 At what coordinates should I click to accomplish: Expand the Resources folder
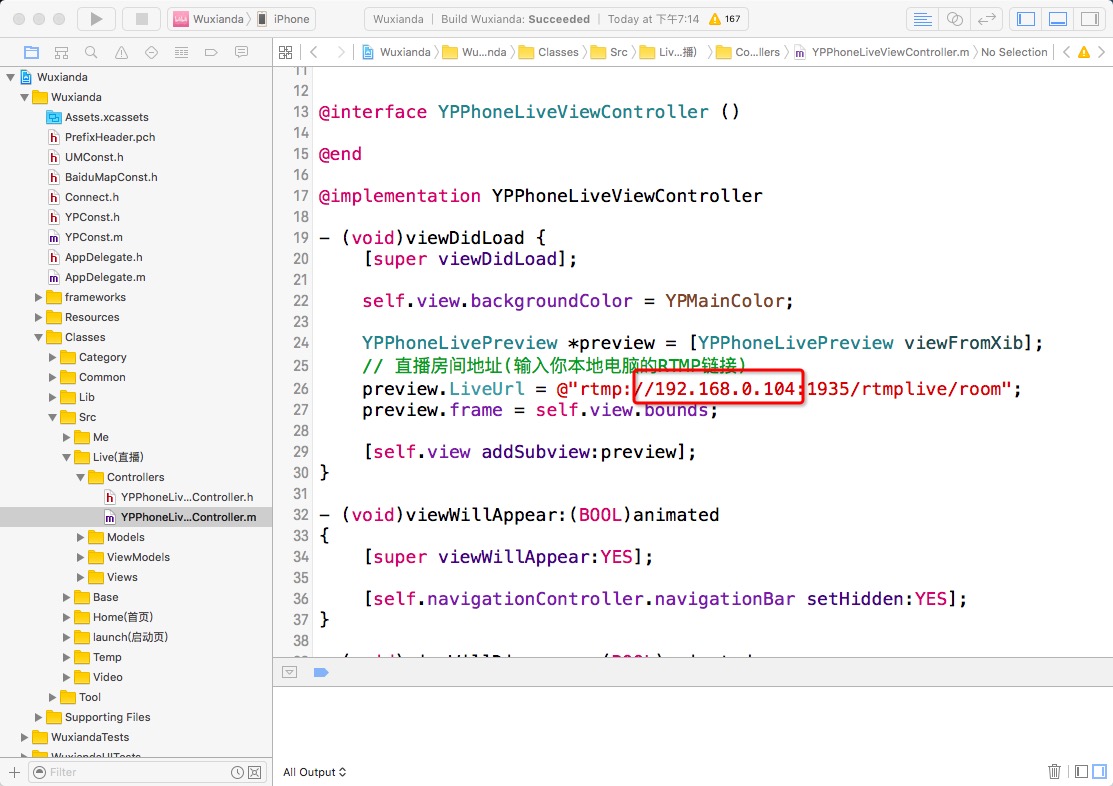click(38, 317)
